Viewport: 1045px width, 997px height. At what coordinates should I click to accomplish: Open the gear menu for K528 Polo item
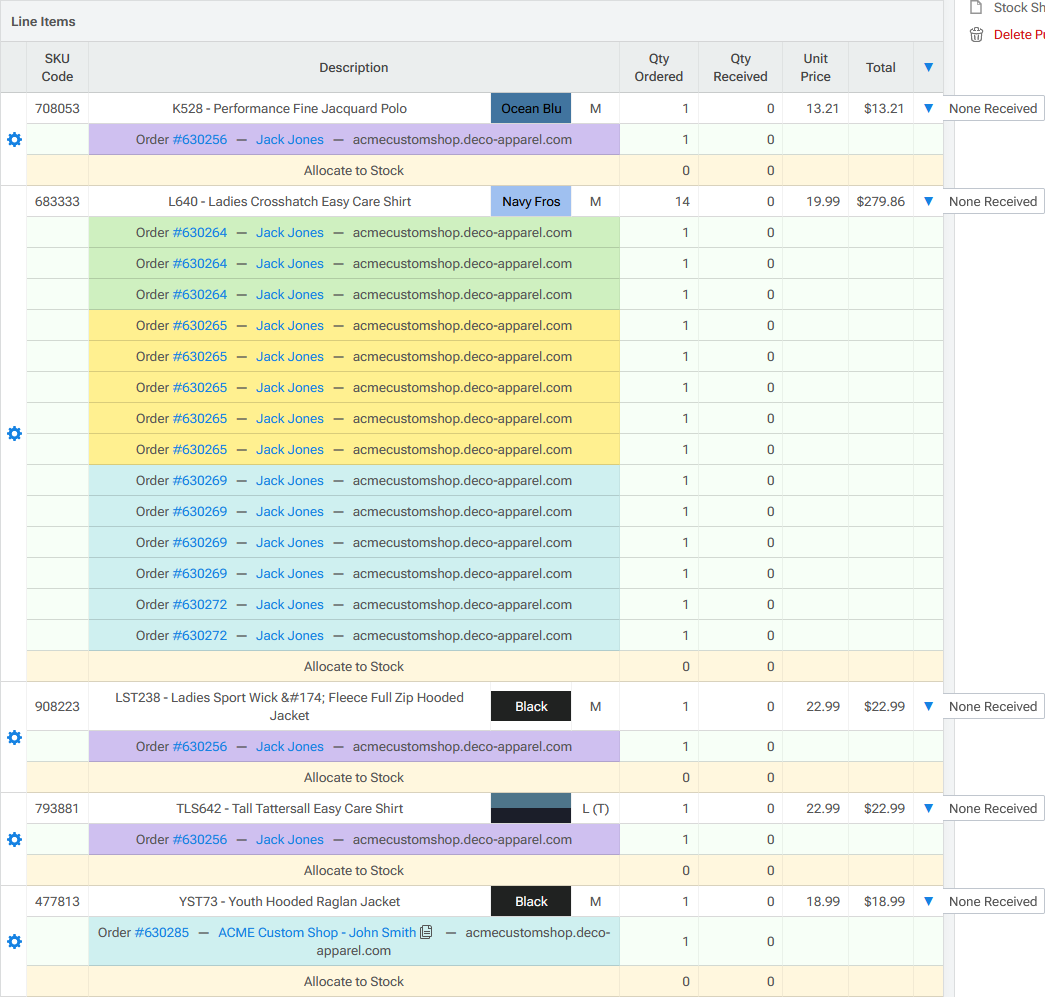14,139
